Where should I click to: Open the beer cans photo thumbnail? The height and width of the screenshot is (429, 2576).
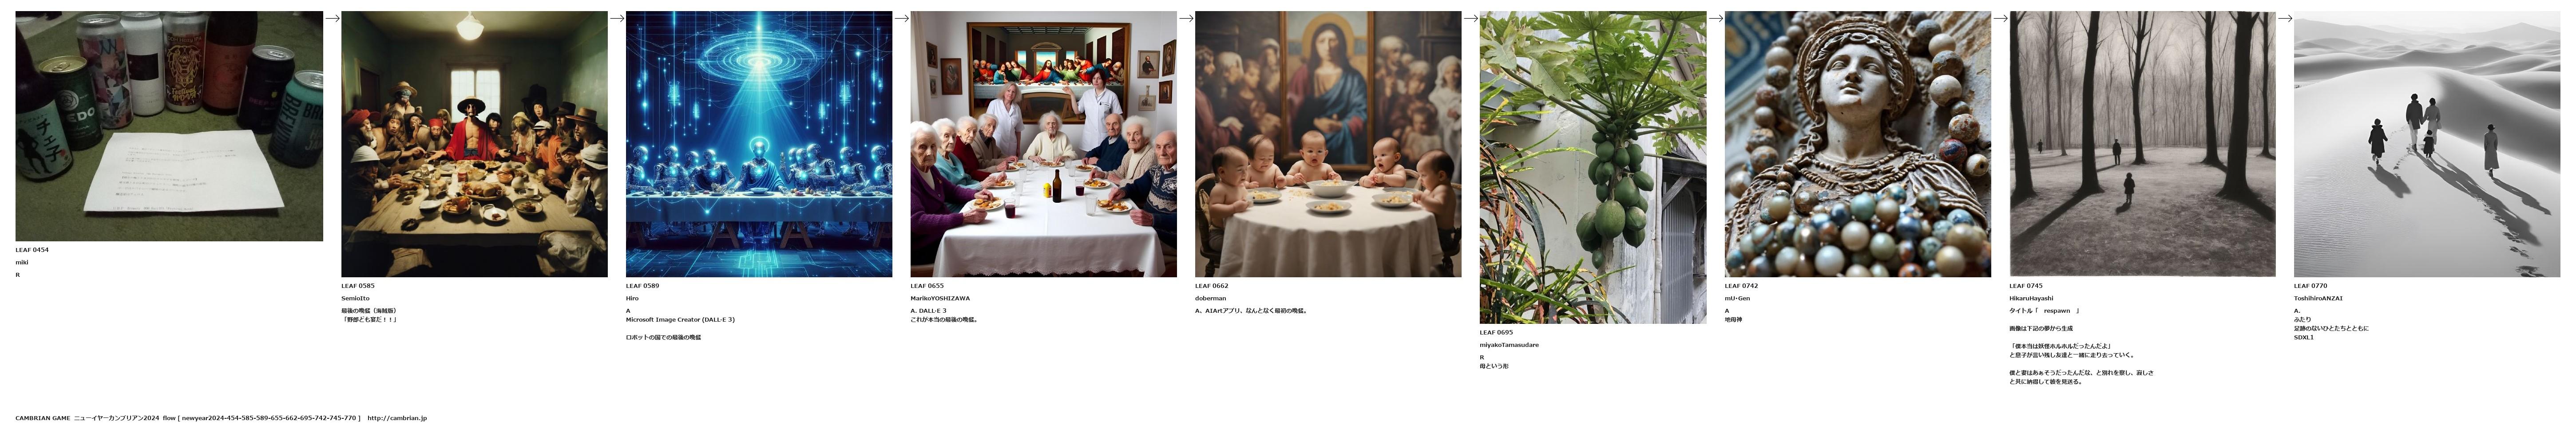tap(169, 126)
